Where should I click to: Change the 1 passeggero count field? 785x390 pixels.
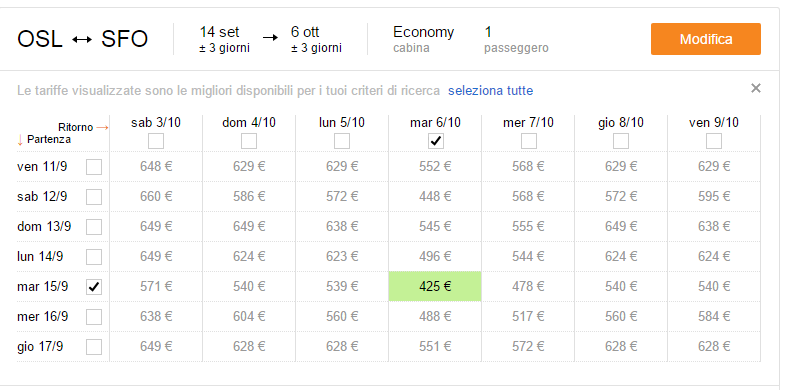(x=516, y=39)
